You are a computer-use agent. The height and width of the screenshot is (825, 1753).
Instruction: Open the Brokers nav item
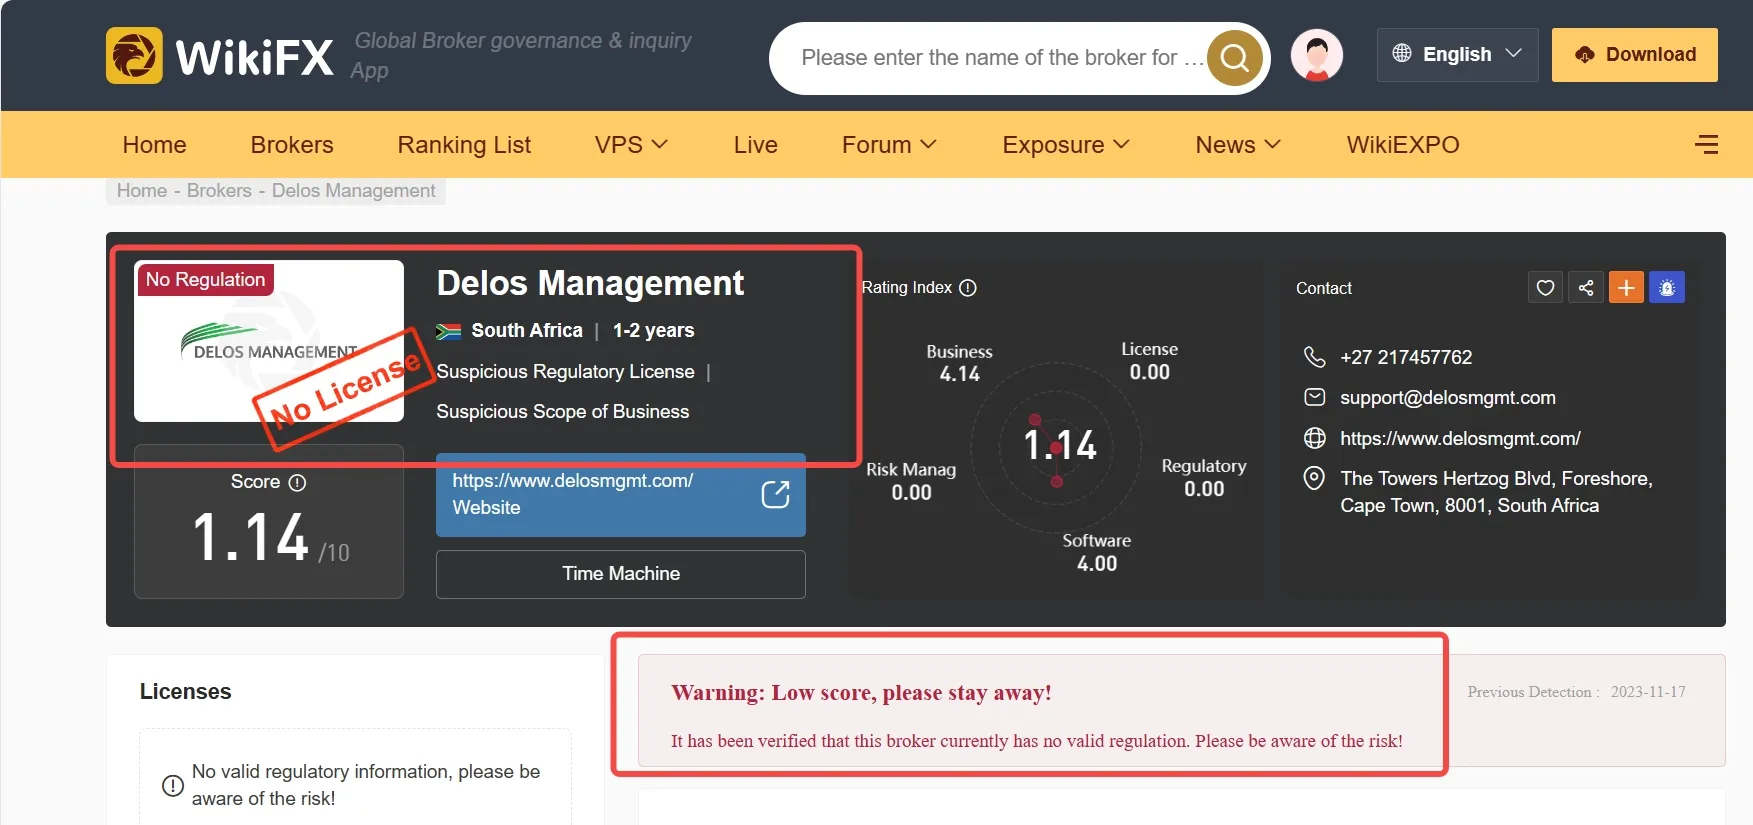[x=292, y=145]
